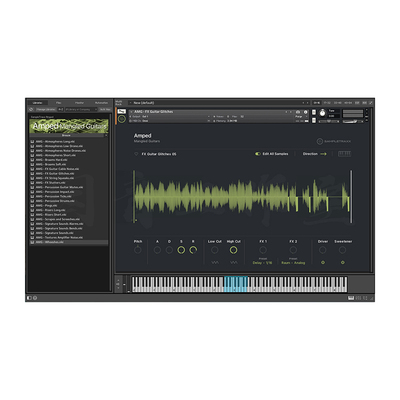Adjust the instrument pan slider
This screenshot has height=400, width=400.
[x=328, y=122]
